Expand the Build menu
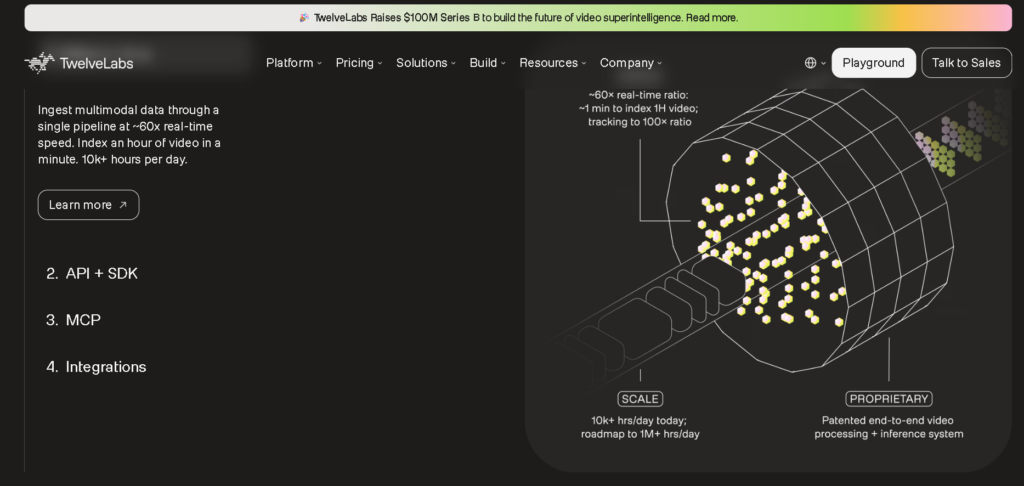1024x486 pixels. 487,63
